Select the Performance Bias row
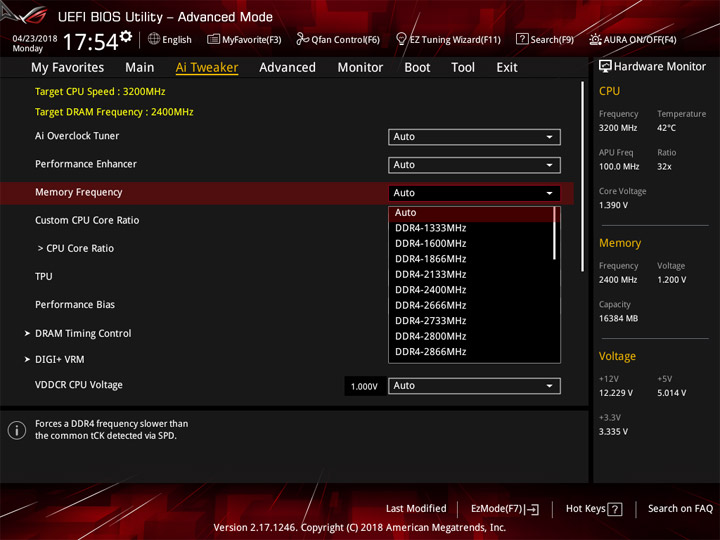 coord(75,305)
